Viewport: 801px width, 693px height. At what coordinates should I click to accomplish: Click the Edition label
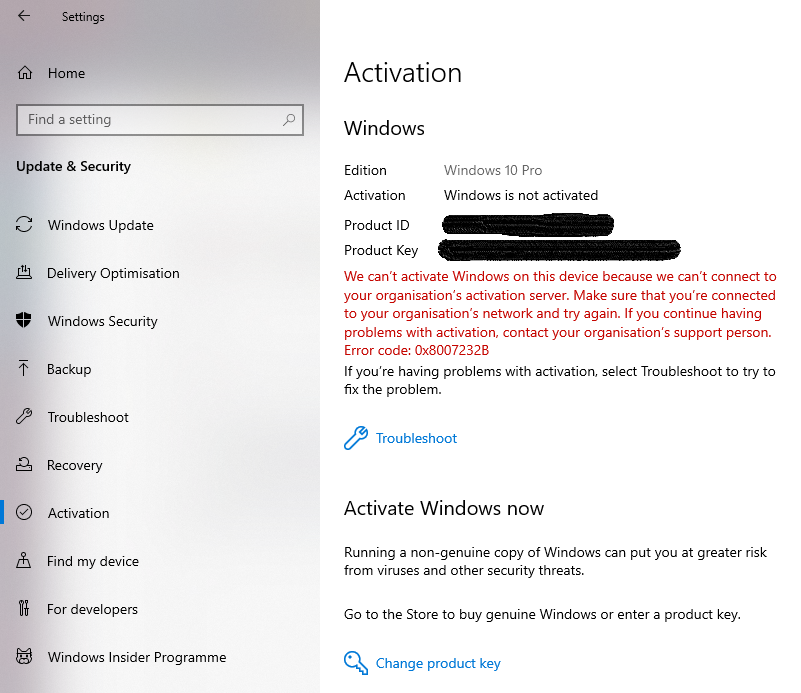(365, 170)
